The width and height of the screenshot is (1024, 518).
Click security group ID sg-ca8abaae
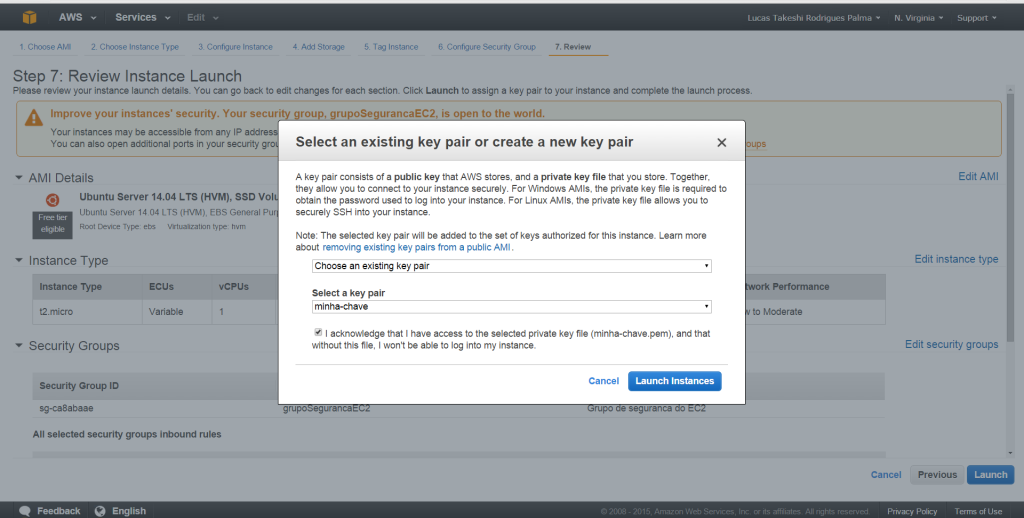(x=66, y=408)
